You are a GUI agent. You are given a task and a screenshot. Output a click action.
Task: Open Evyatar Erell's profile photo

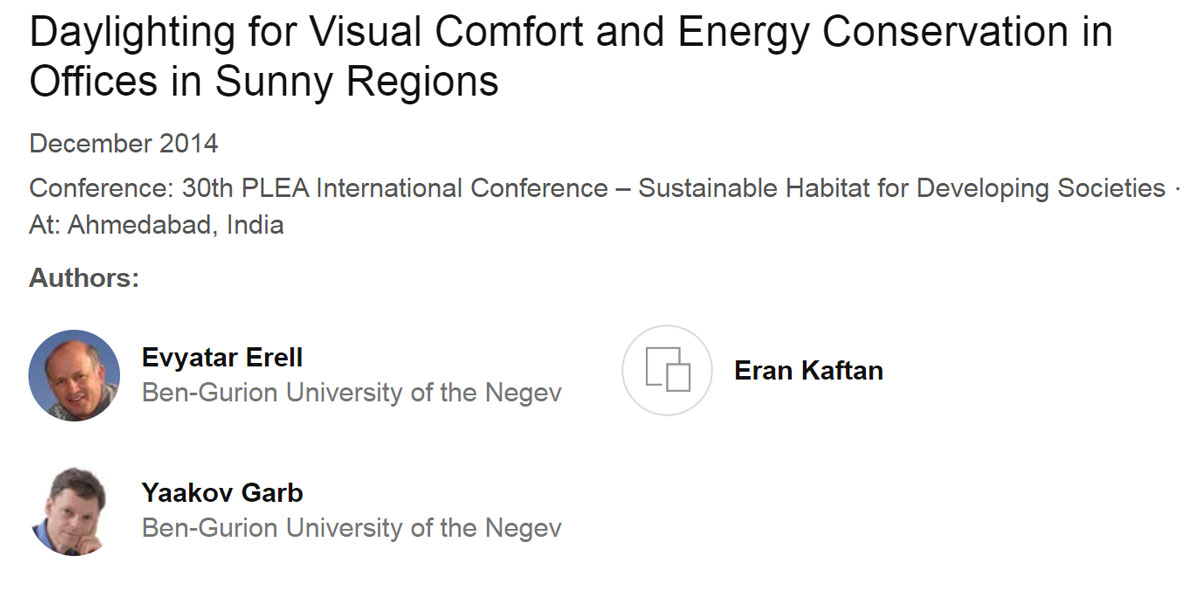tap(74, 375)
